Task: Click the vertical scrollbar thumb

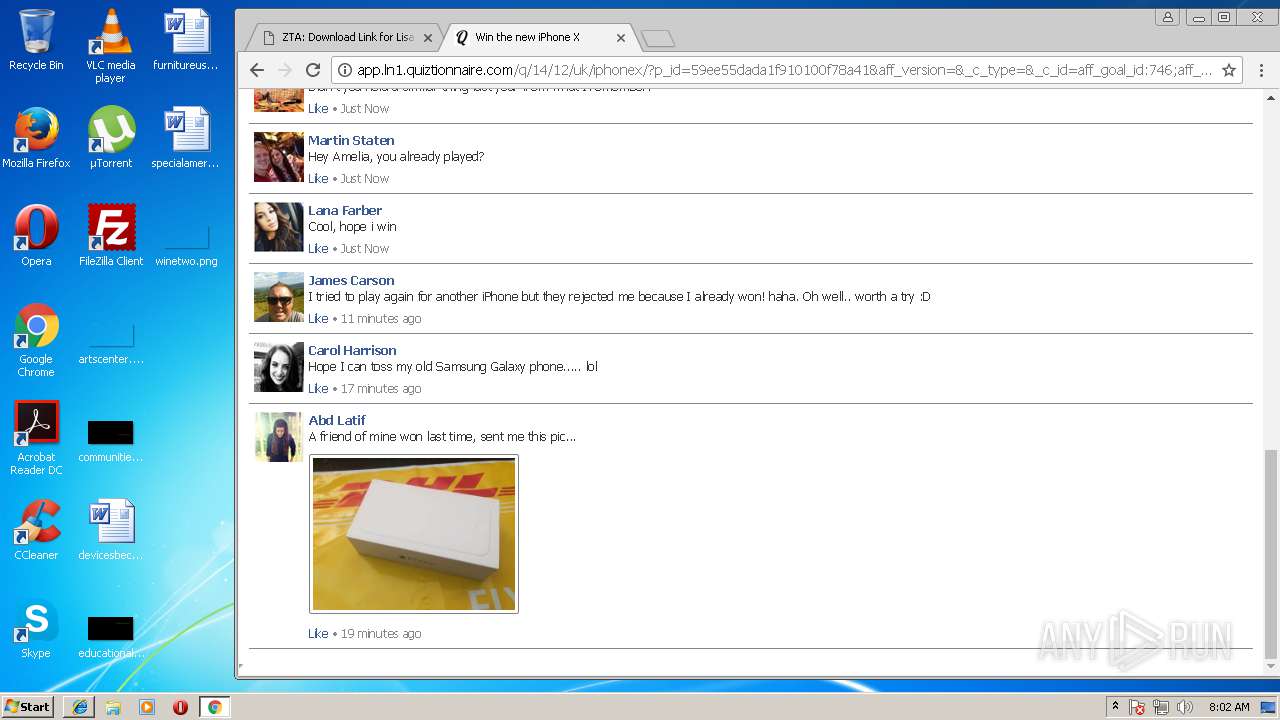Action: point(1271,553)
